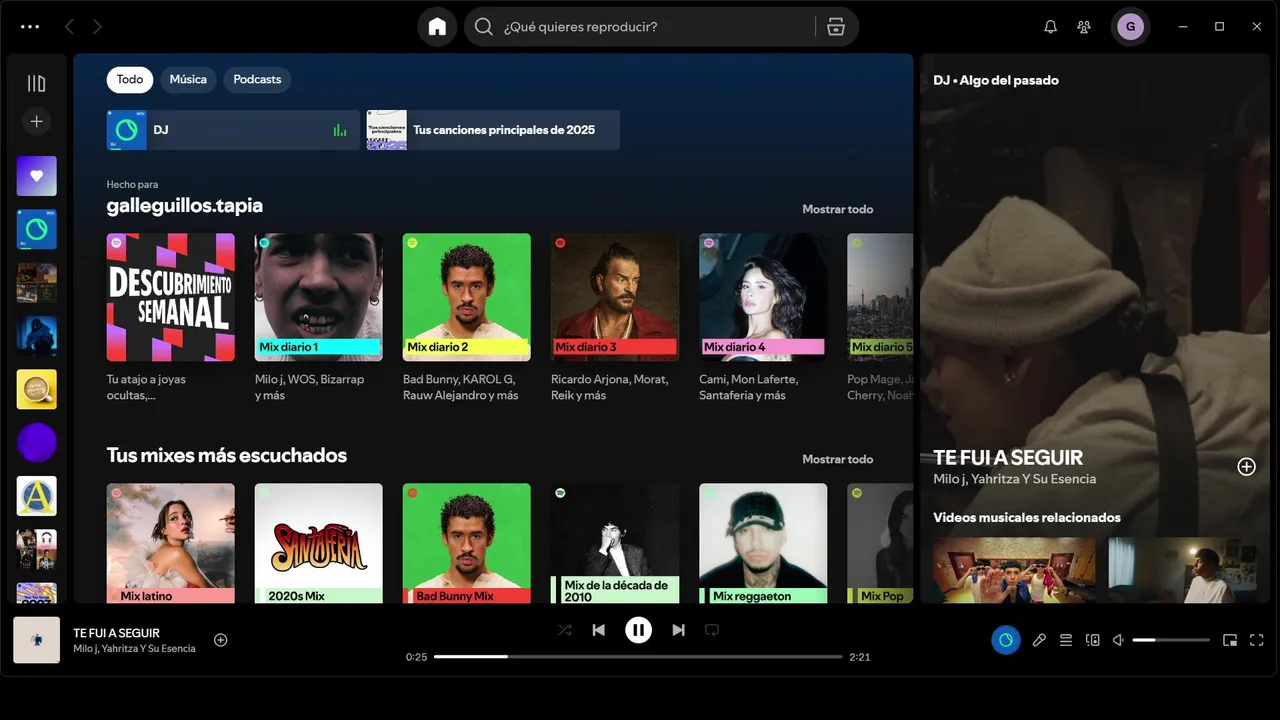Open the three-dots app menu
This screenshot has width=1280, height=720.
click(x=30, y=27)
